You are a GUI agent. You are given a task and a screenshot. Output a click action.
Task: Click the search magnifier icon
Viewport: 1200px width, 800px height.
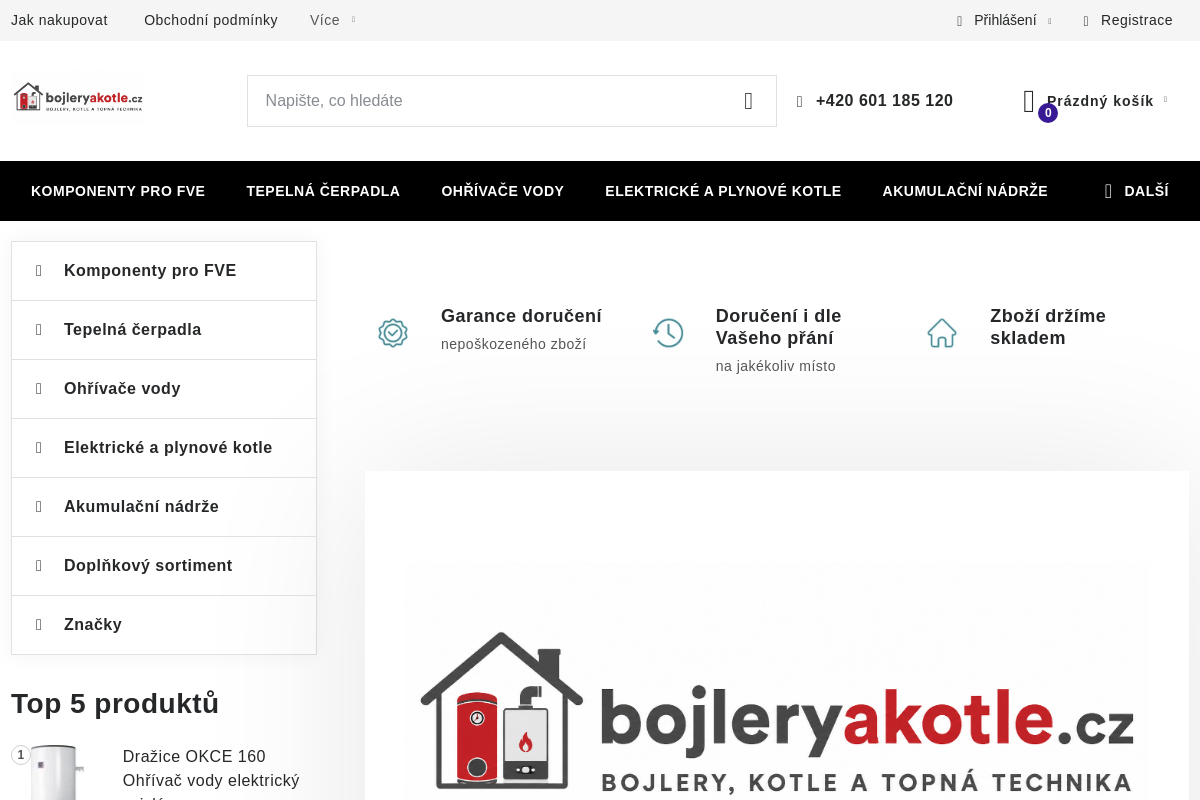pyautogui.click(x=748, y=101)
